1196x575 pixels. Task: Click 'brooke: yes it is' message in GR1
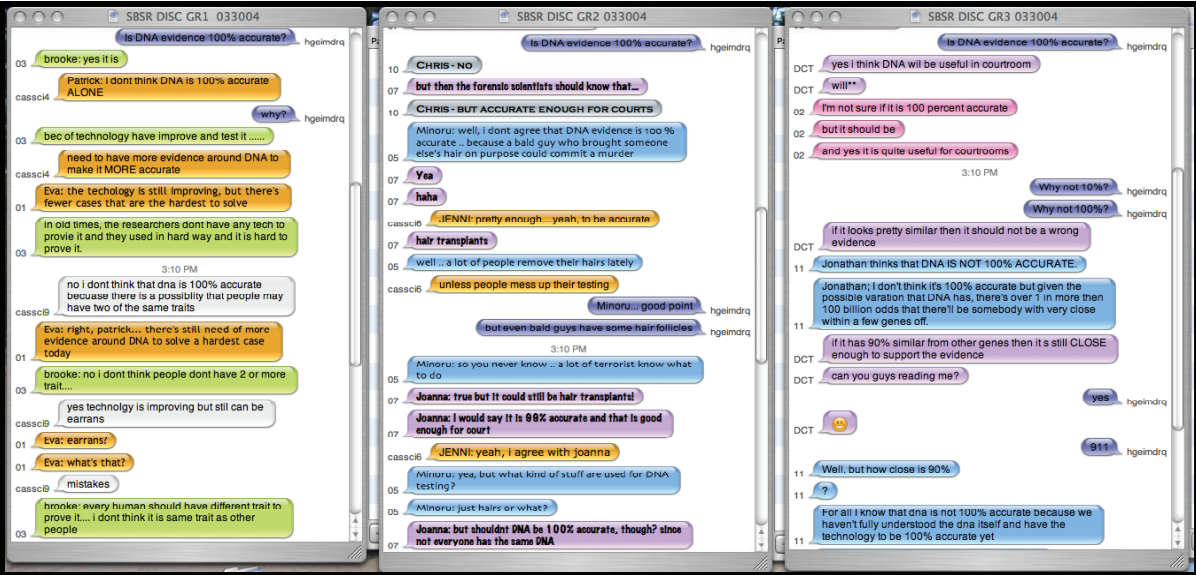pos(80,58)
